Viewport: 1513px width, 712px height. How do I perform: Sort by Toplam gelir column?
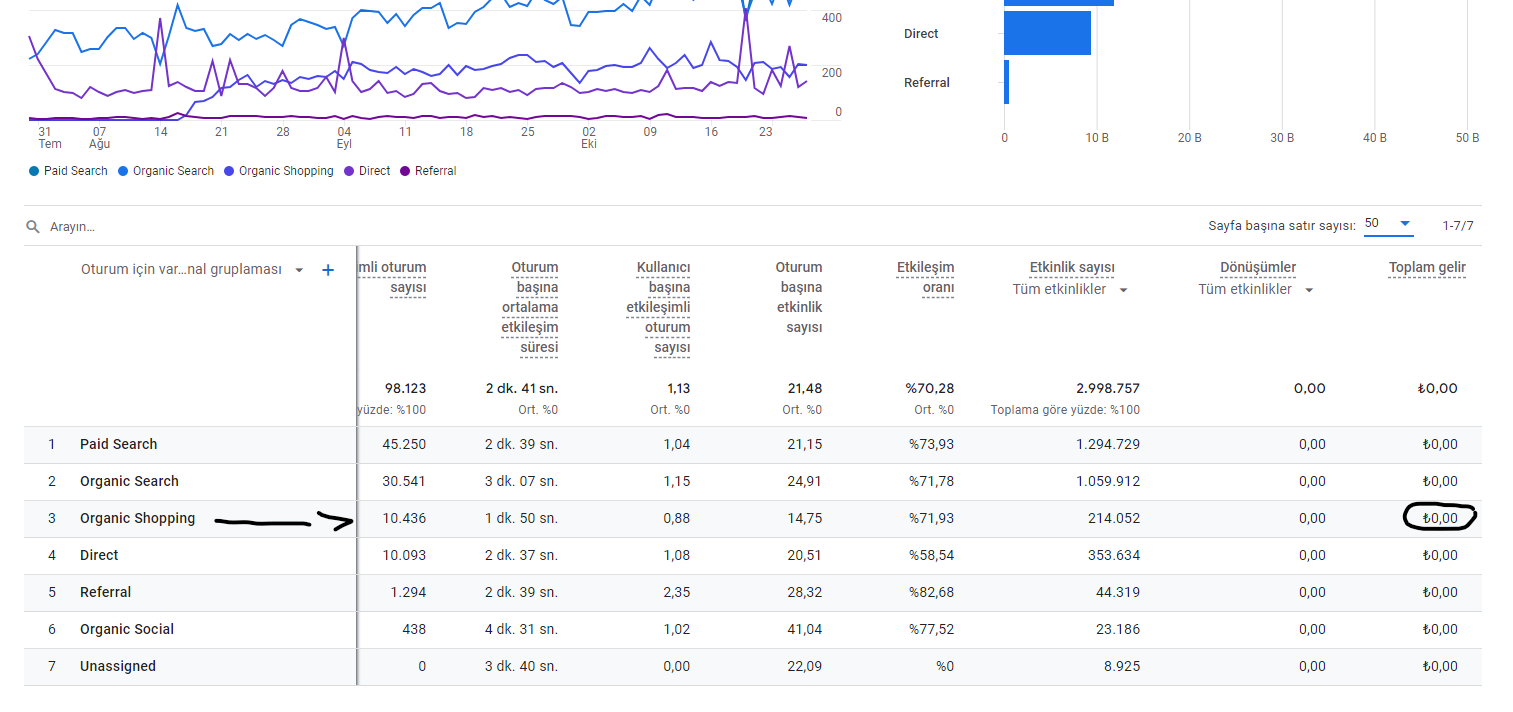coord(1427,267)
